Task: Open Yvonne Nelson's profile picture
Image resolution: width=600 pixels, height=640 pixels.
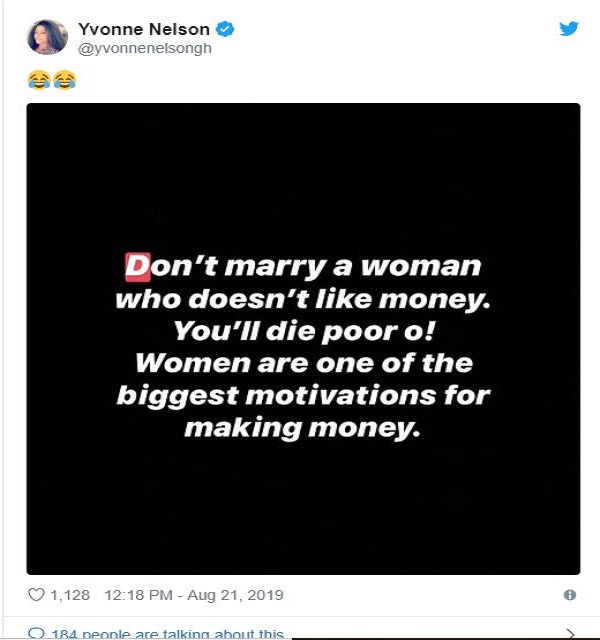Action: coord(46,37)
